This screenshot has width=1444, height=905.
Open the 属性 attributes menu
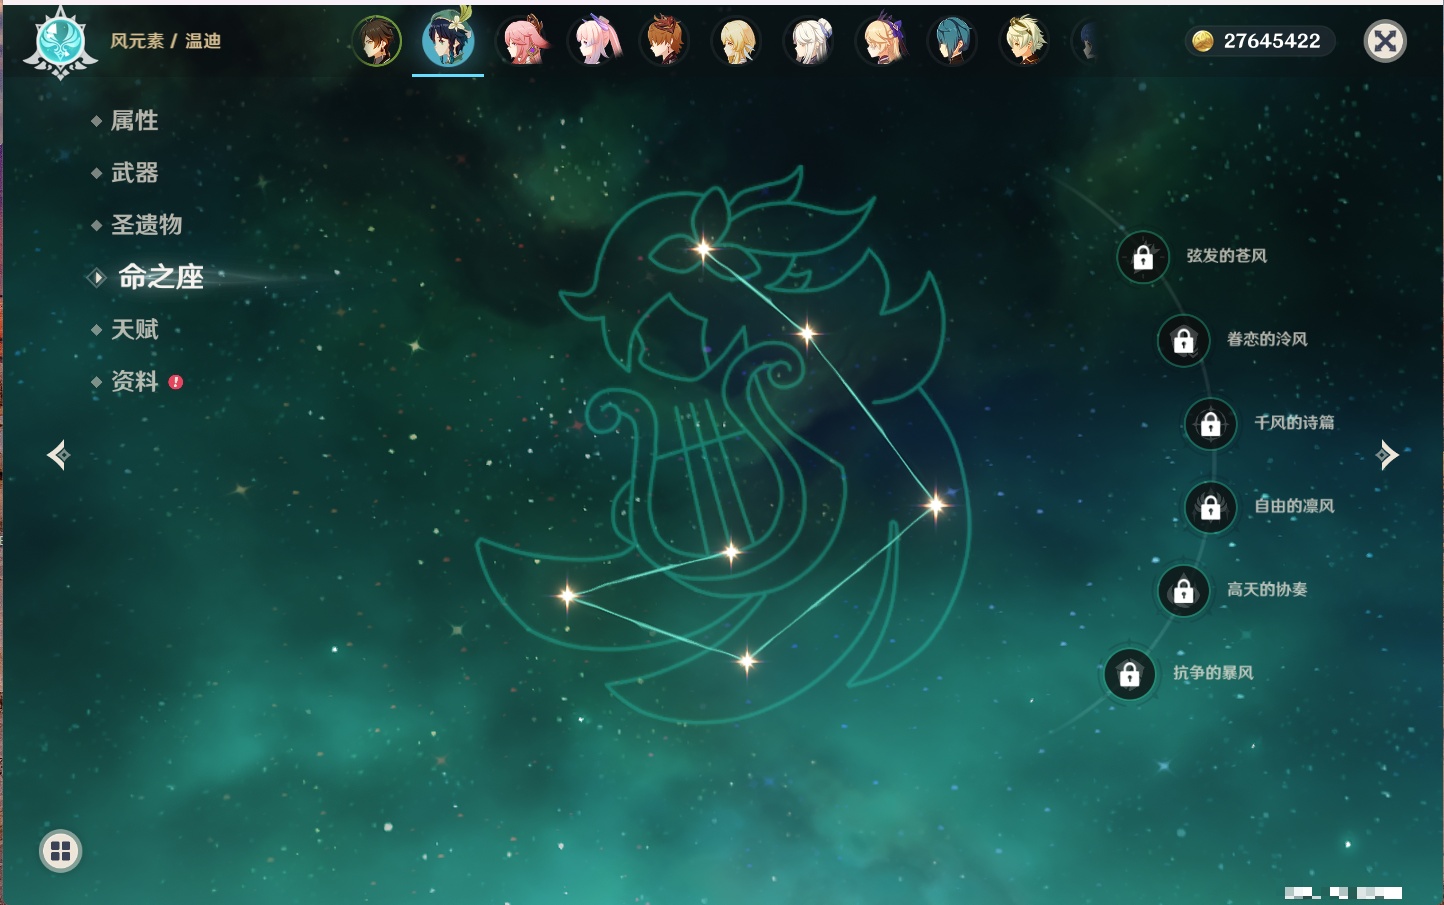coord(134,121)
